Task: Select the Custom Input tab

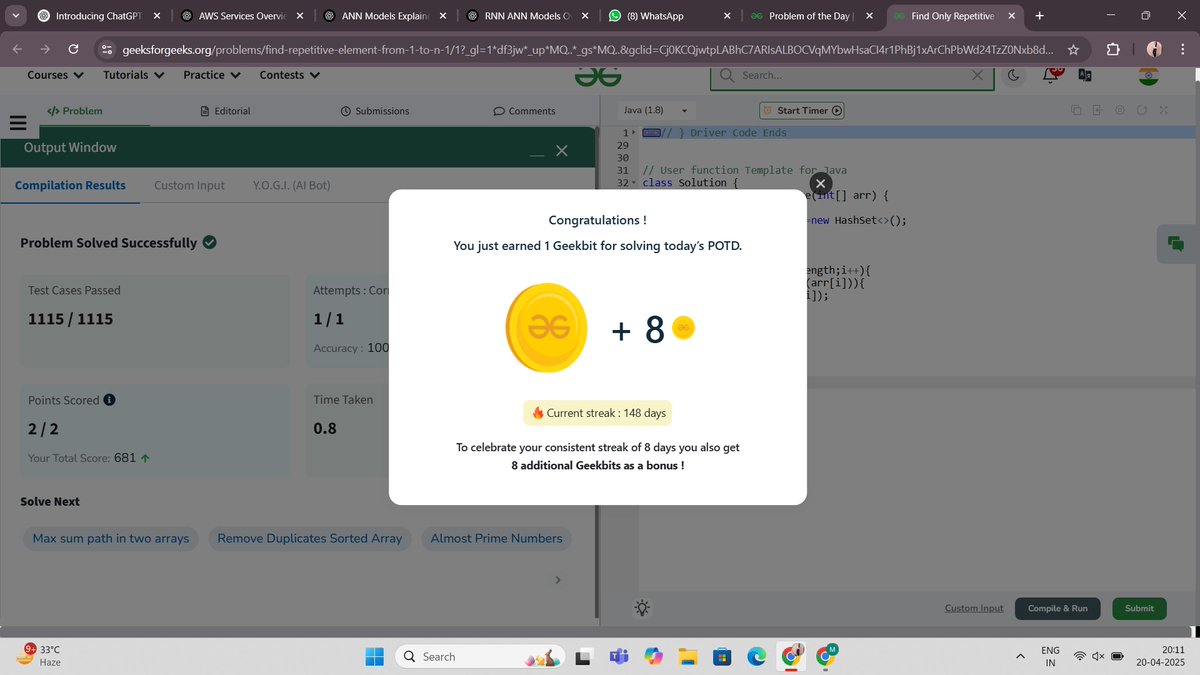Action: click(x=189, y=185)
